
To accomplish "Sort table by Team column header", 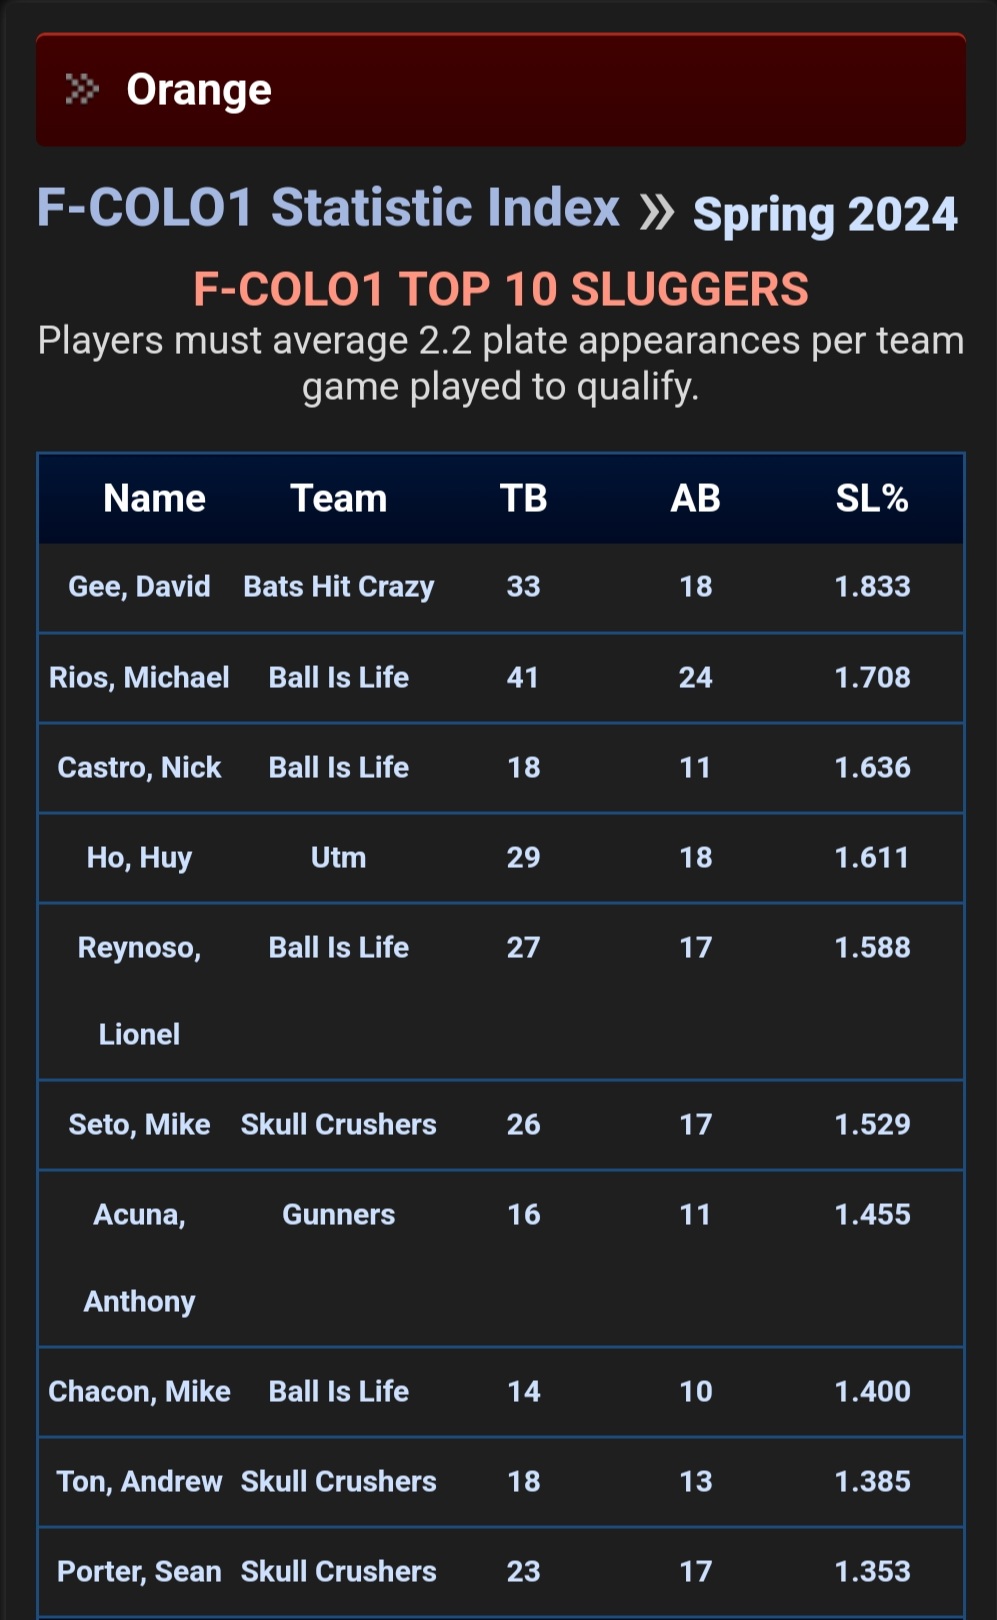I will [x=338, y=498].
